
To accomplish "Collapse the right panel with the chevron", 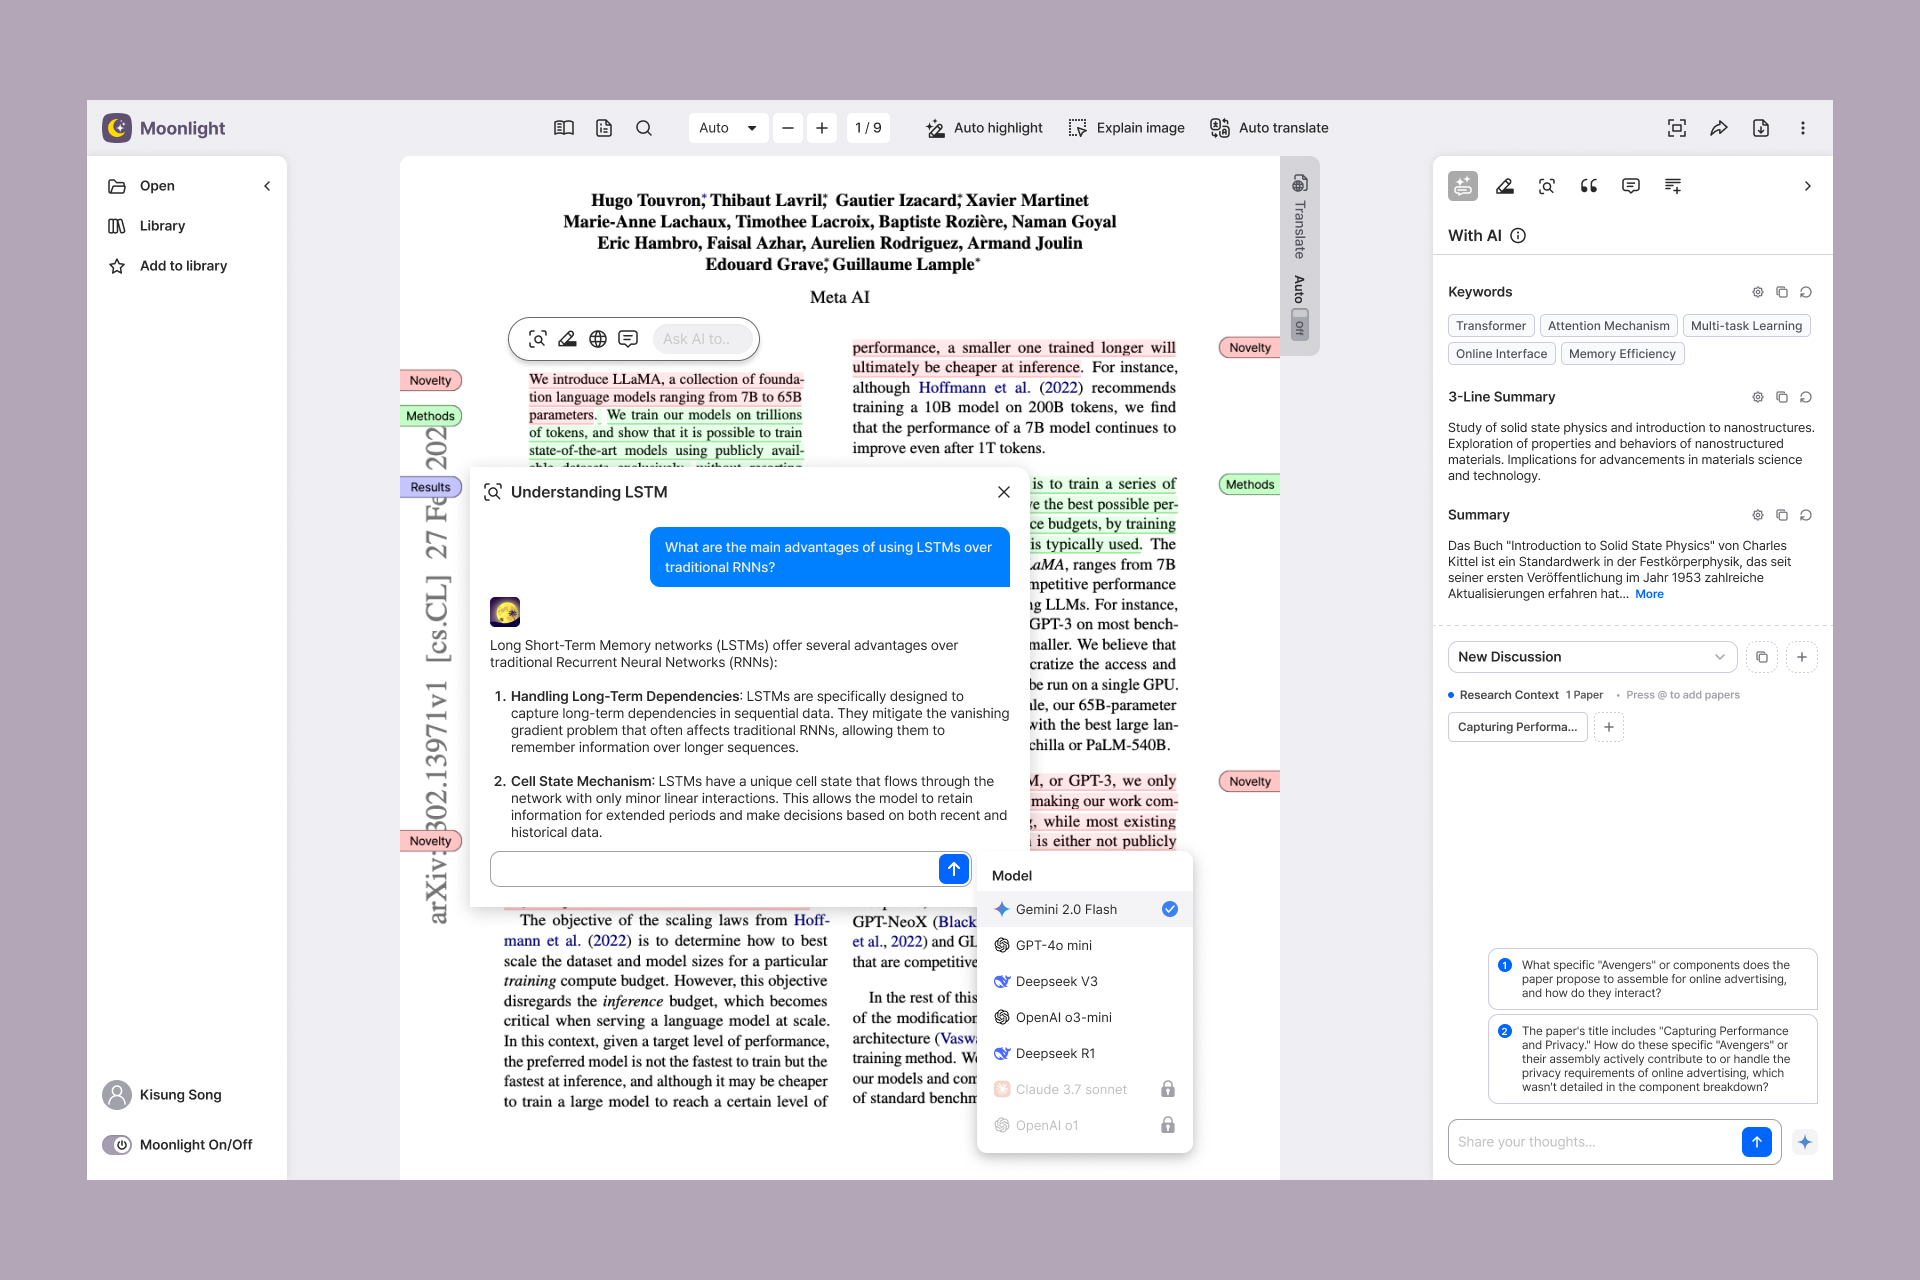I will tap(1807, 186).
